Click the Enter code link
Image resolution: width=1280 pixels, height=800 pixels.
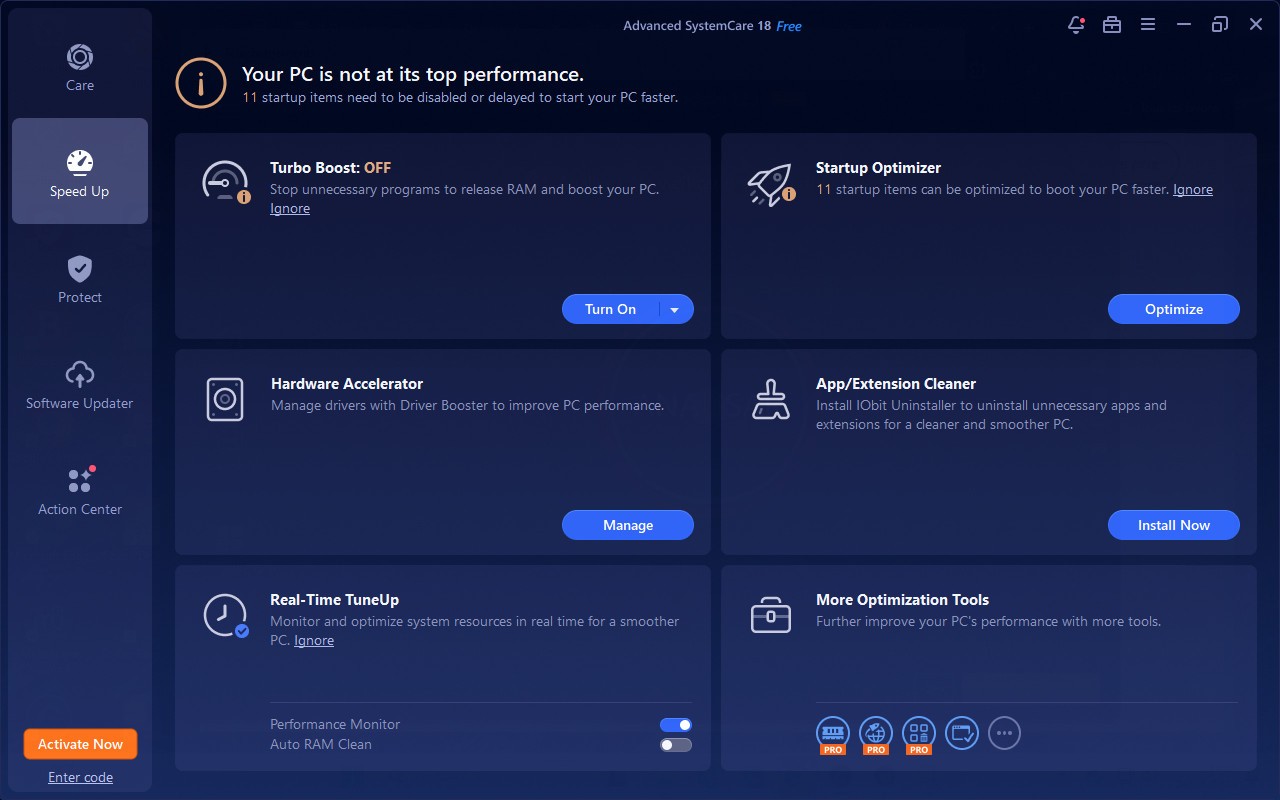pyautogui.click(x=80, y=778)
